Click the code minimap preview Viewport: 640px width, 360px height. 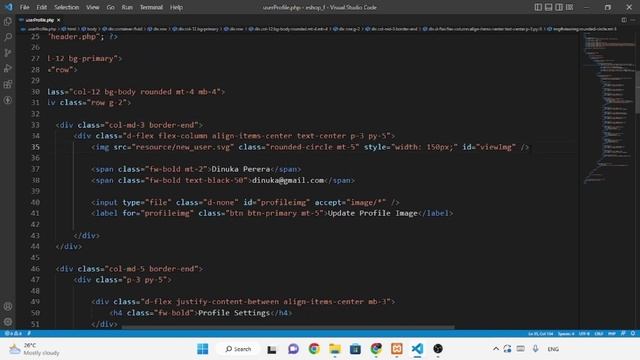click(x=608, y=108)
